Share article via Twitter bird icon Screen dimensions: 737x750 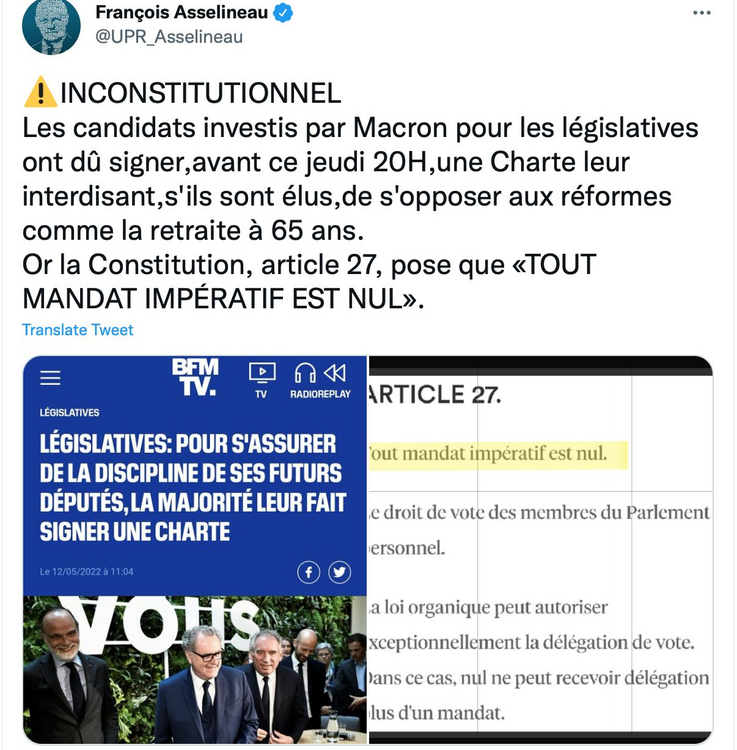(x=340, y=572)
